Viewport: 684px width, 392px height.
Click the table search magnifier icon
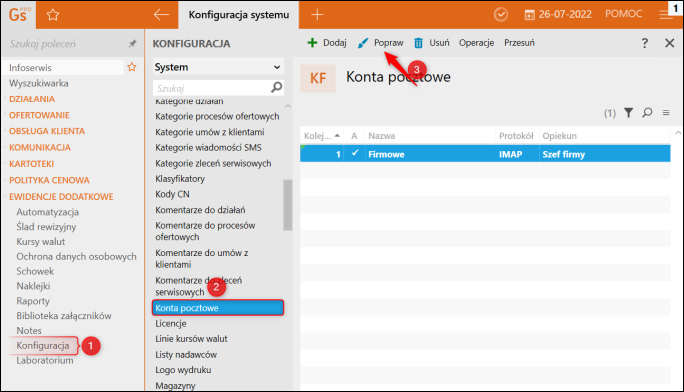point(647,113)
